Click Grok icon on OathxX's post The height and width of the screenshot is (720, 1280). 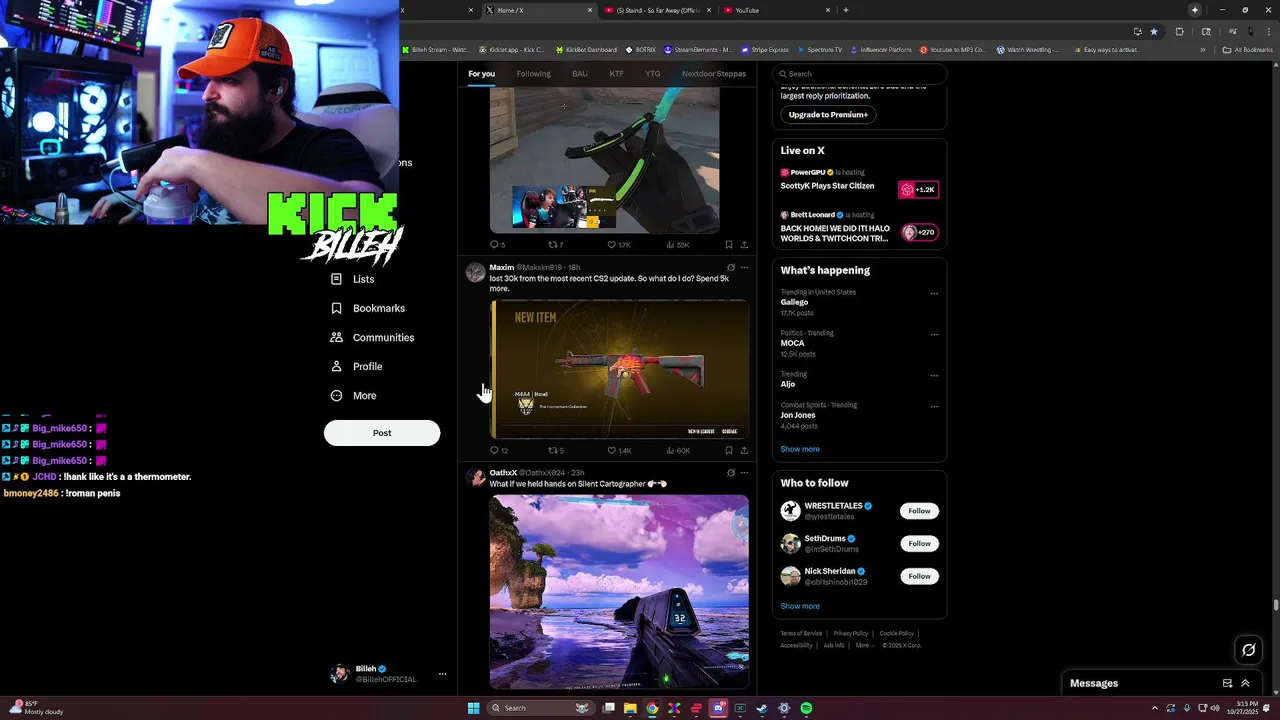point(730,472)
